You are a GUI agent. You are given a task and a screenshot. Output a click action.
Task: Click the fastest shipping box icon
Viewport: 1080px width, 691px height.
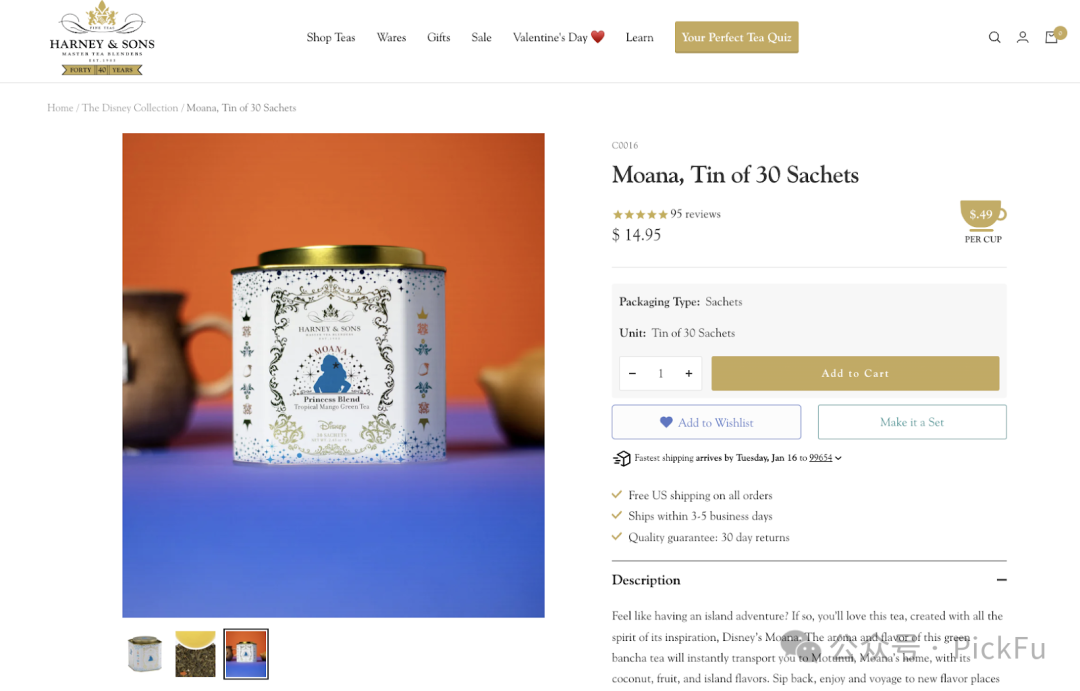pyautogui.click(x=622, y=459)
